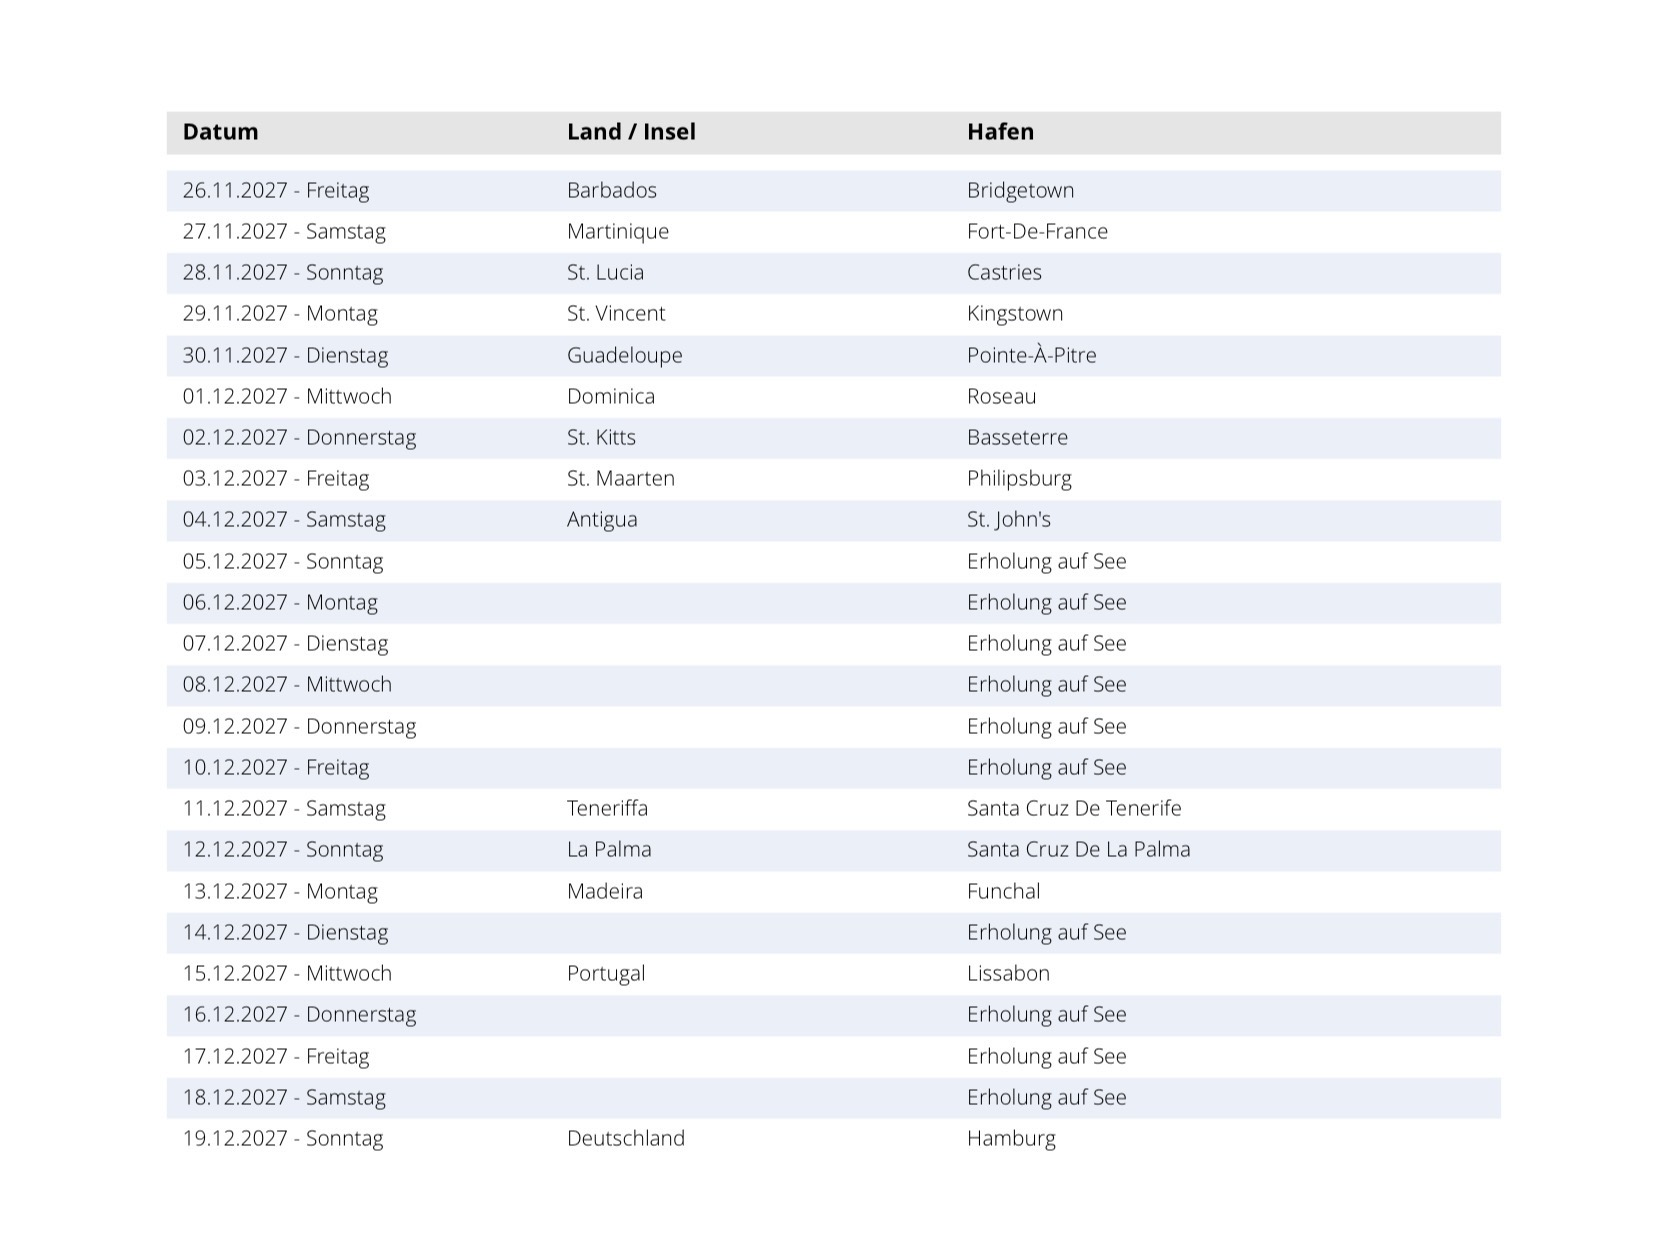
Task: Click date 10.12.2027 - Freitag
Action: 276,767
